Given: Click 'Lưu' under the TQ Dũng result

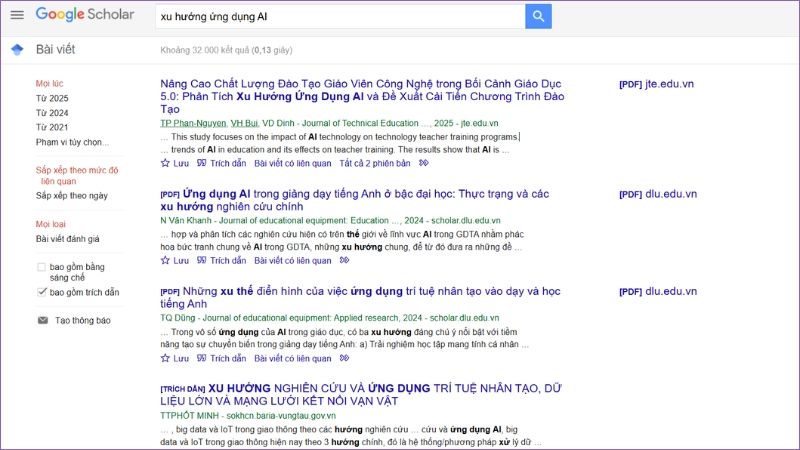Looking at the screenshot, I should pos(181,358).
